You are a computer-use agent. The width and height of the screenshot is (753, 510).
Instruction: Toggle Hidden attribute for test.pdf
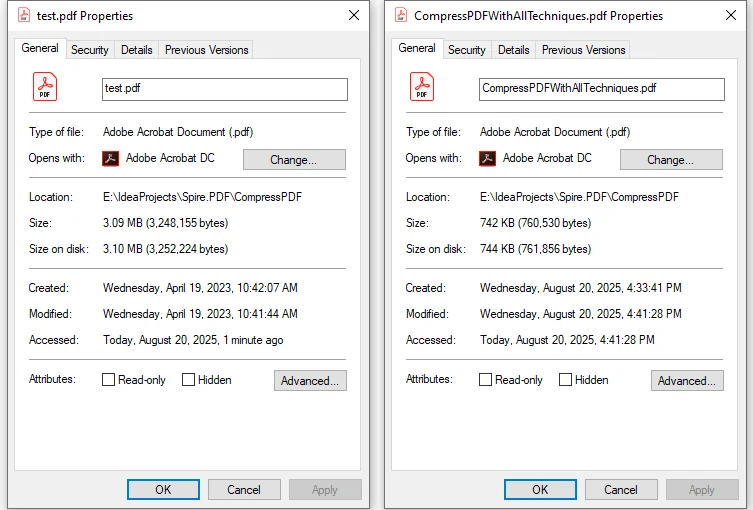point(188,380)
